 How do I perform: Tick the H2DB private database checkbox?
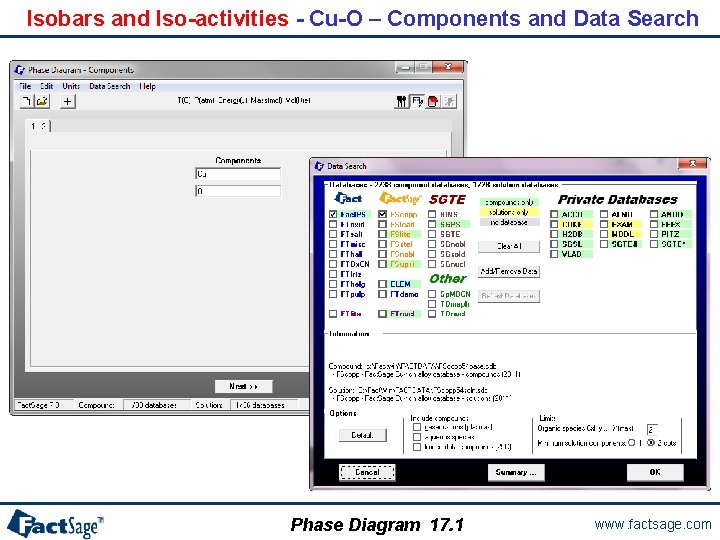click(x=554, y=234)
